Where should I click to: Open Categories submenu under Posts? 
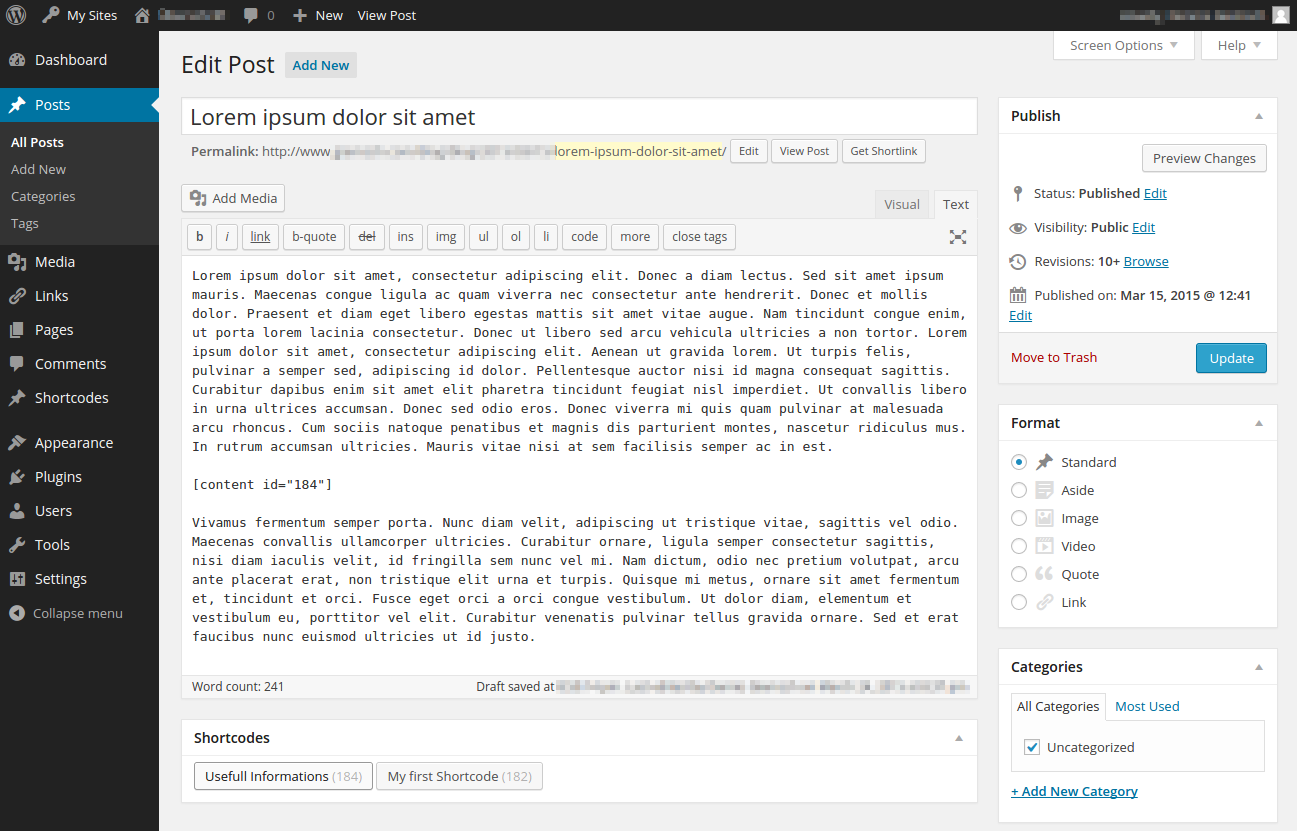43,197
